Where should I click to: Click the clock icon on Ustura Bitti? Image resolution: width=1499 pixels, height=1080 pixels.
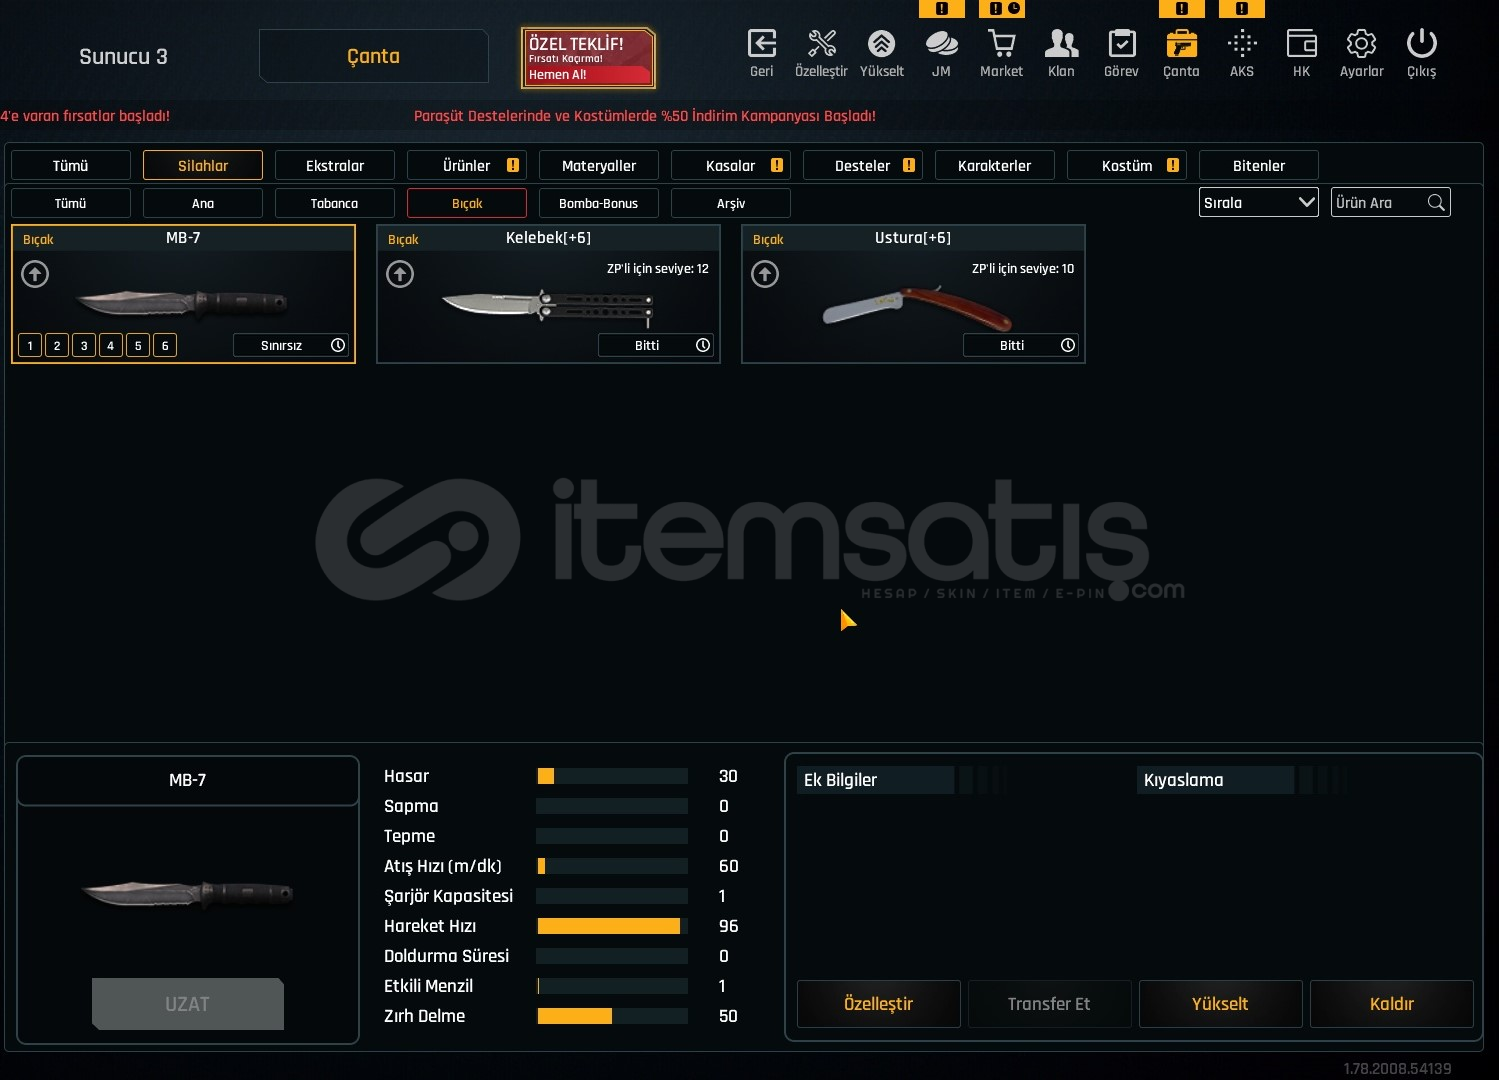point(1068,345)
